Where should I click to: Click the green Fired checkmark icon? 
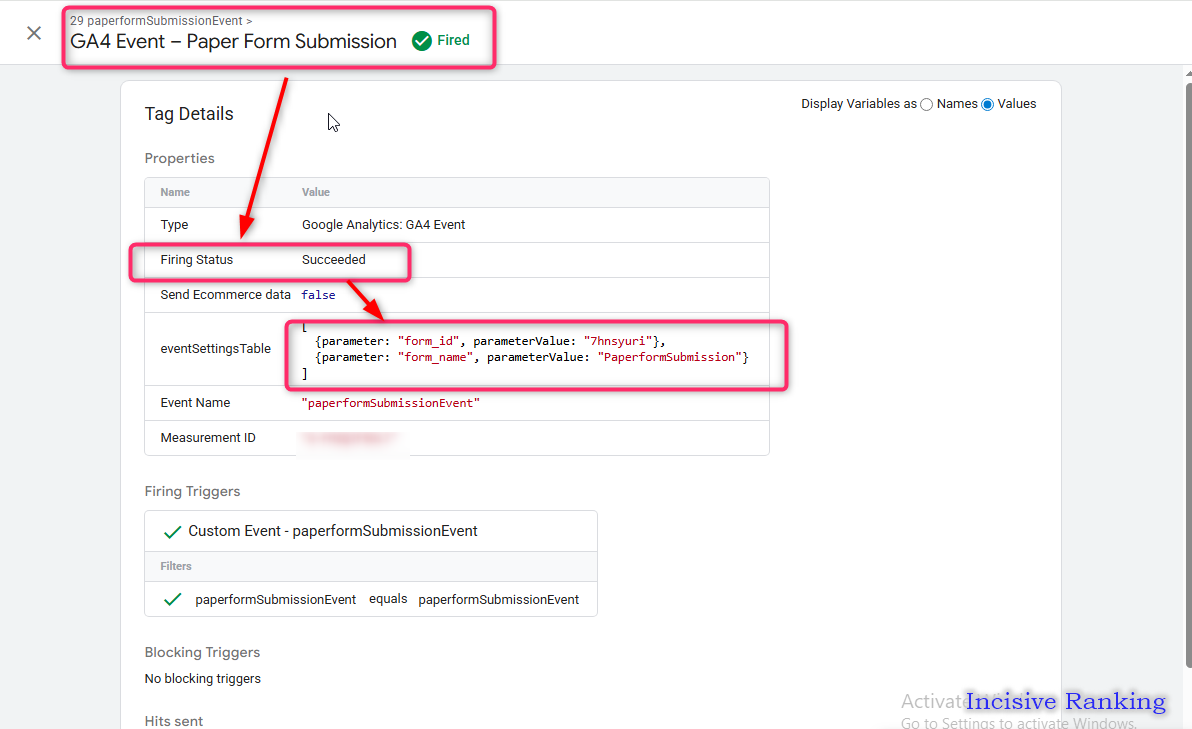421,41
